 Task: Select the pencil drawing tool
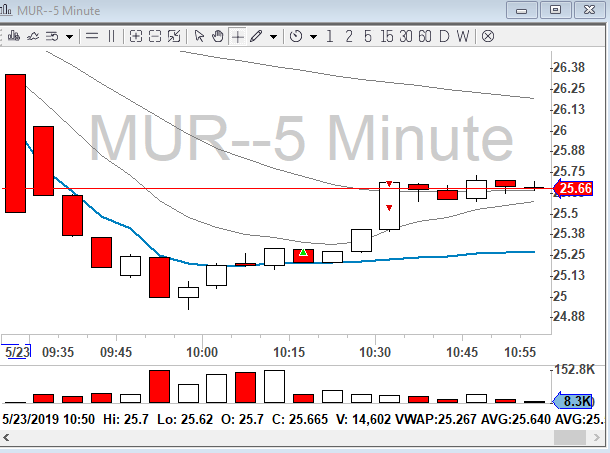click(256, 36)
